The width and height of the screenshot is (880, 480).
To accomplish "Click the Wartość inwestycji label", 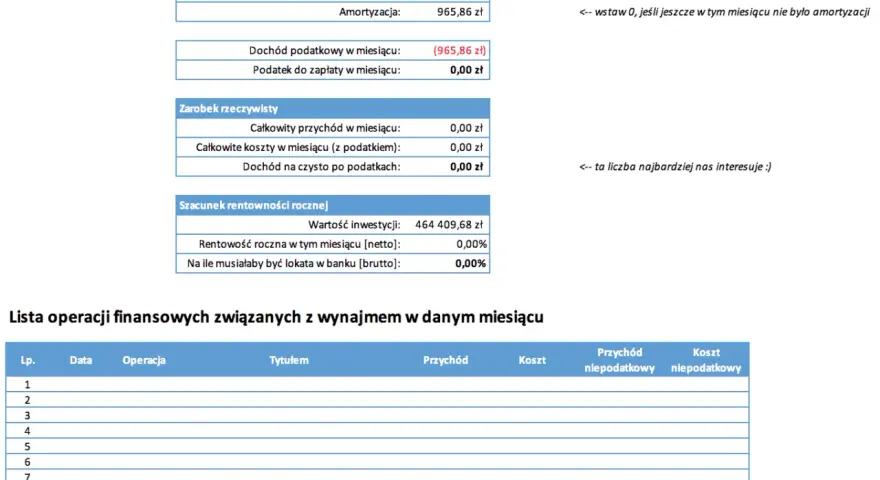I will coord(354,225).
